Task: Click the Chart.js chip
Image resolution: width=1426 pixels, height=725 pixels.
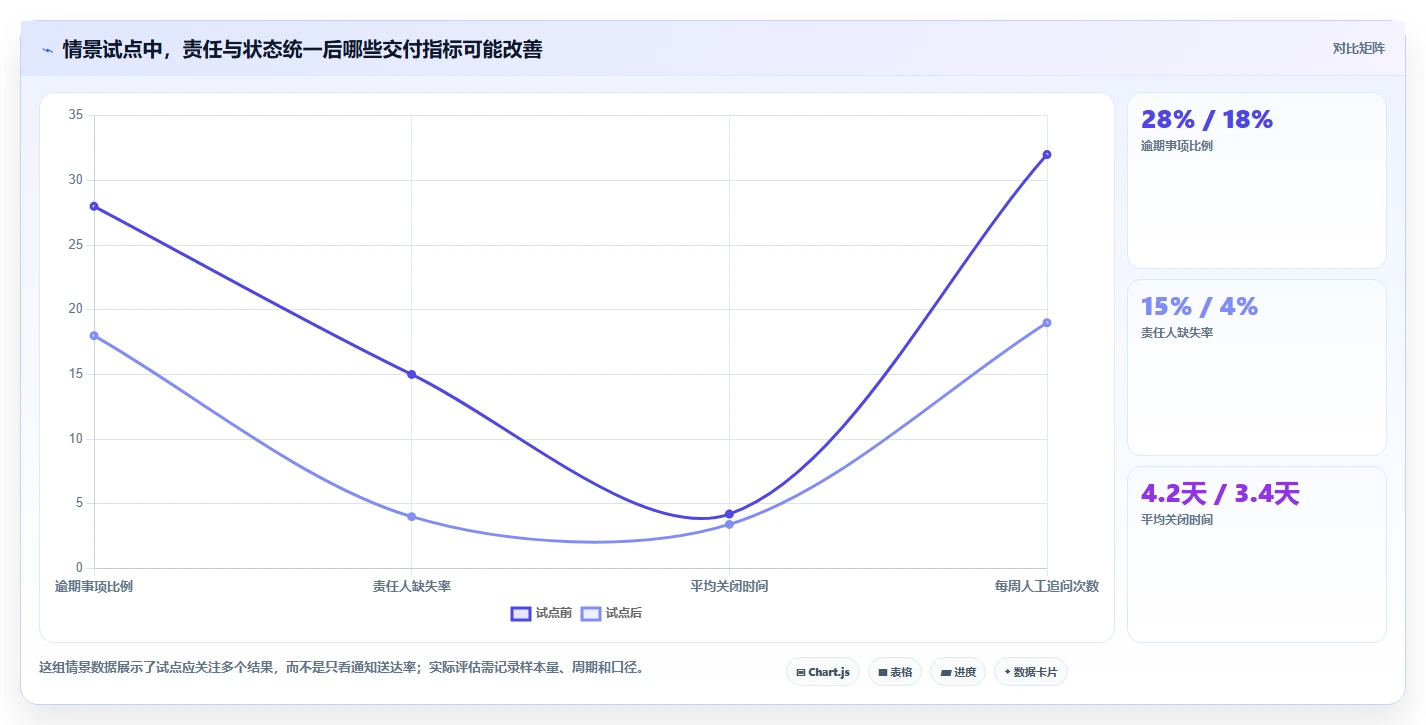Action: click(823, 672)
